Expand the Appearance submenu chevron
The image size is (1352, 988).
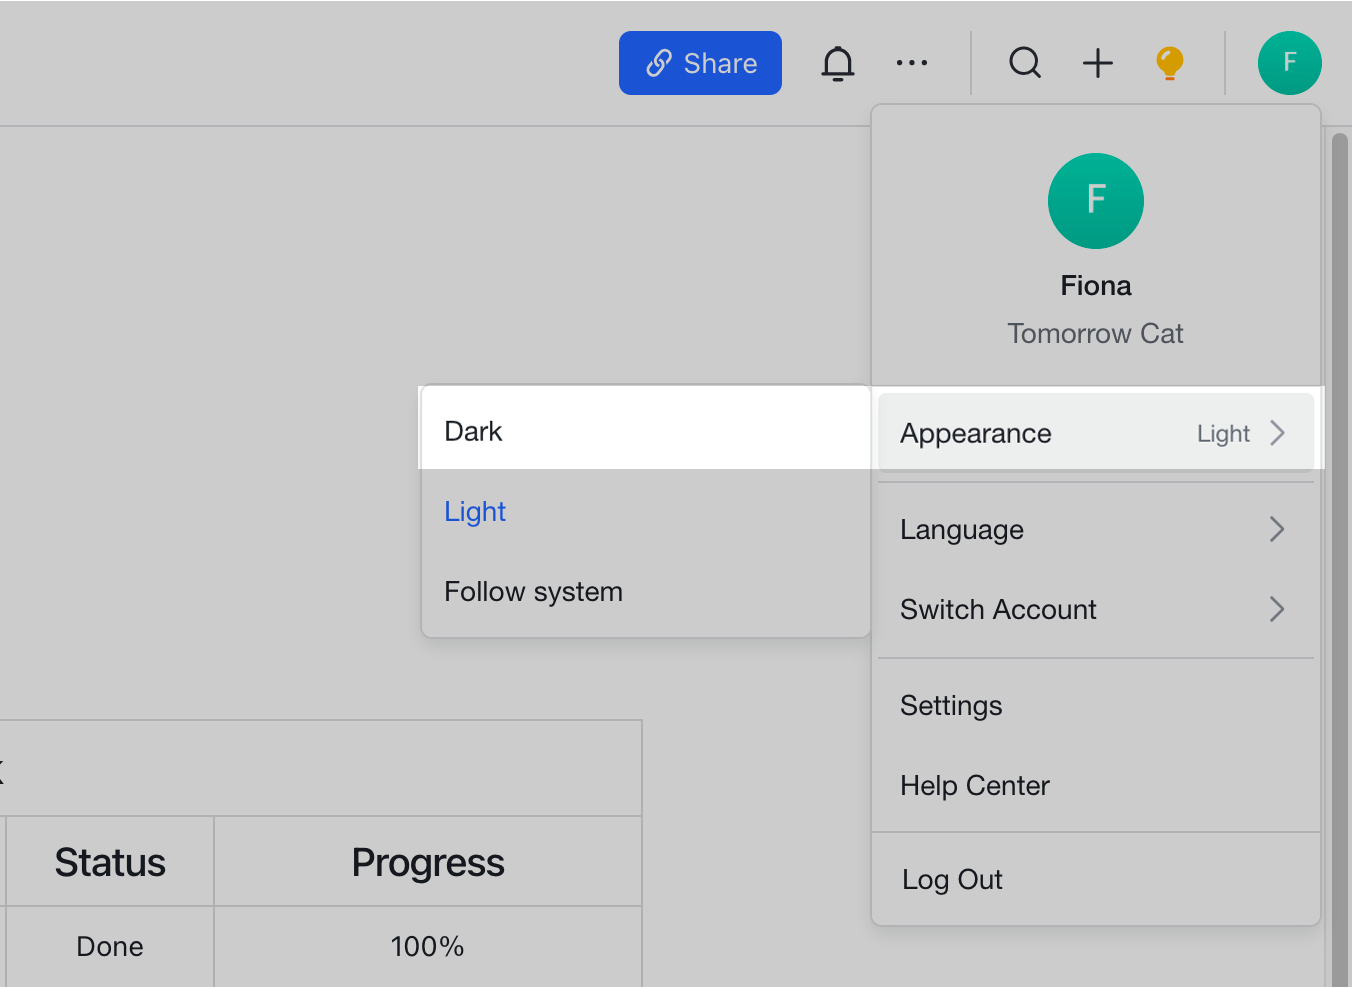[x=1277, y=433]
